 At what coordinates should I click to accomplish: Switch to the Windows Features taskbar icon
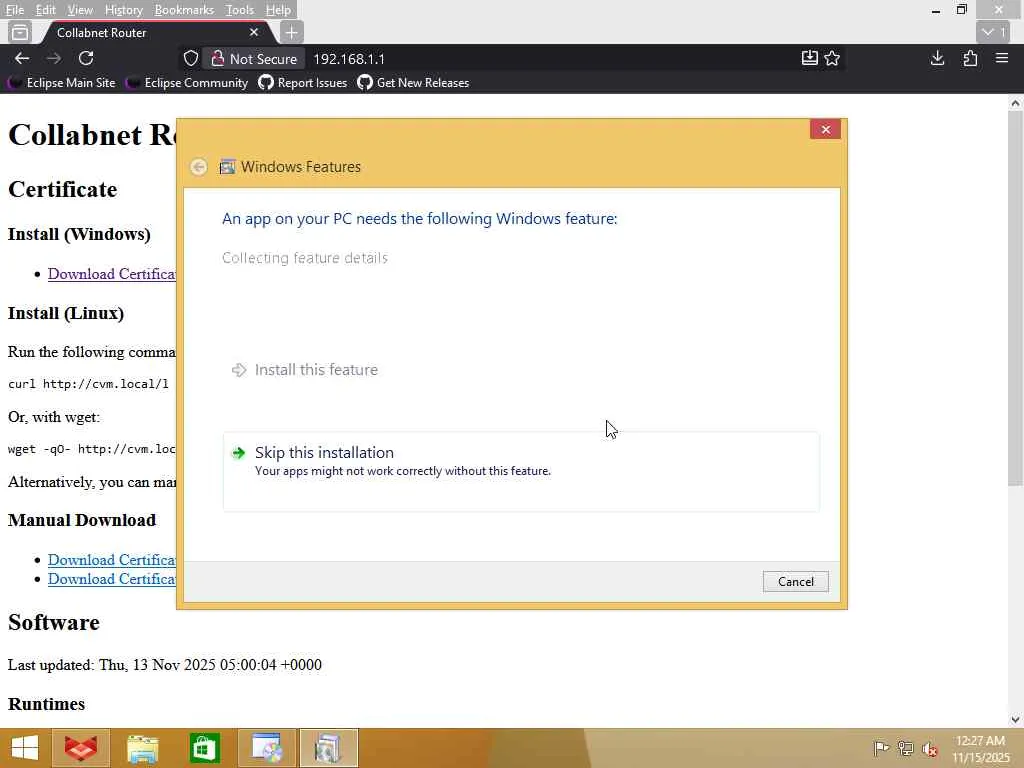328,748
